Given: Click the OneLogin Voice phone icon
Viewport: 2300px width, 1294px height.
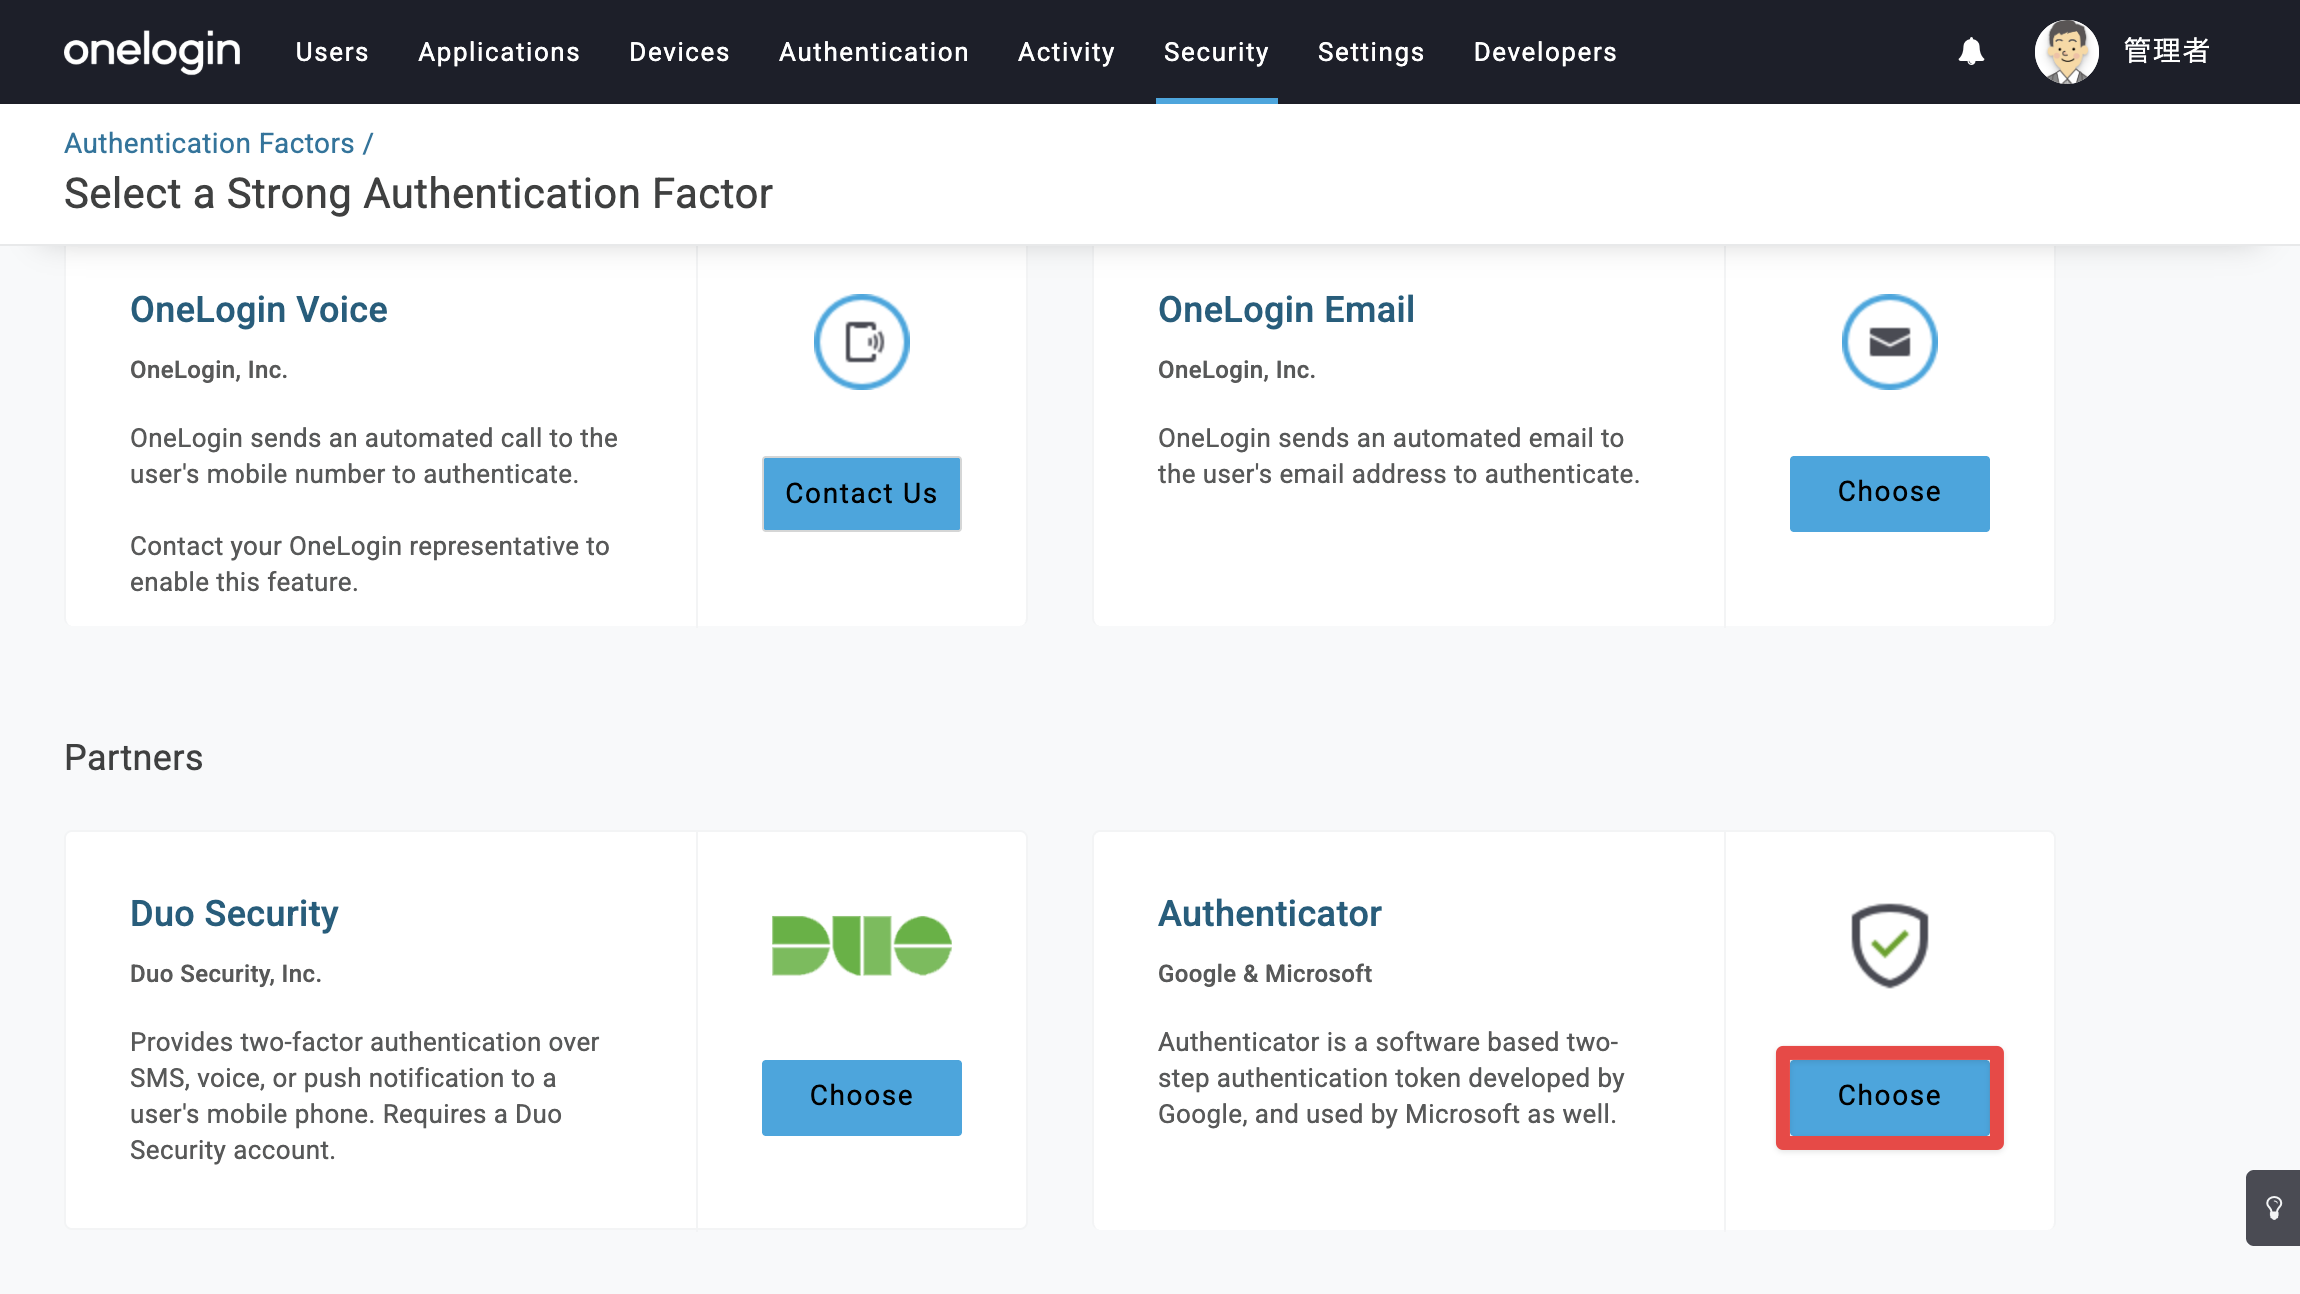Looking at the screenshot, I should [862, 342].
